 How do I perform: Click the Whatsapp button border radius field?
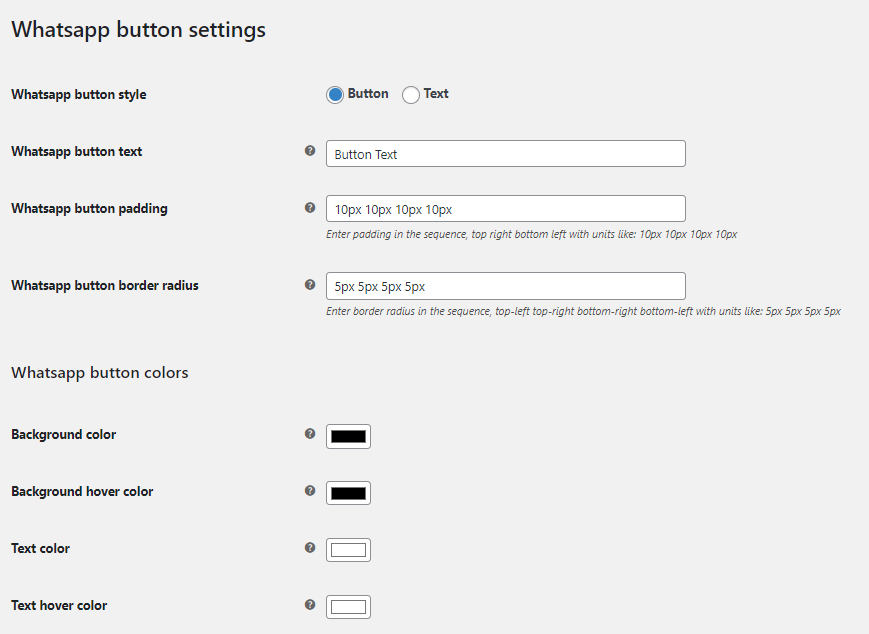(x=505, y=286)
